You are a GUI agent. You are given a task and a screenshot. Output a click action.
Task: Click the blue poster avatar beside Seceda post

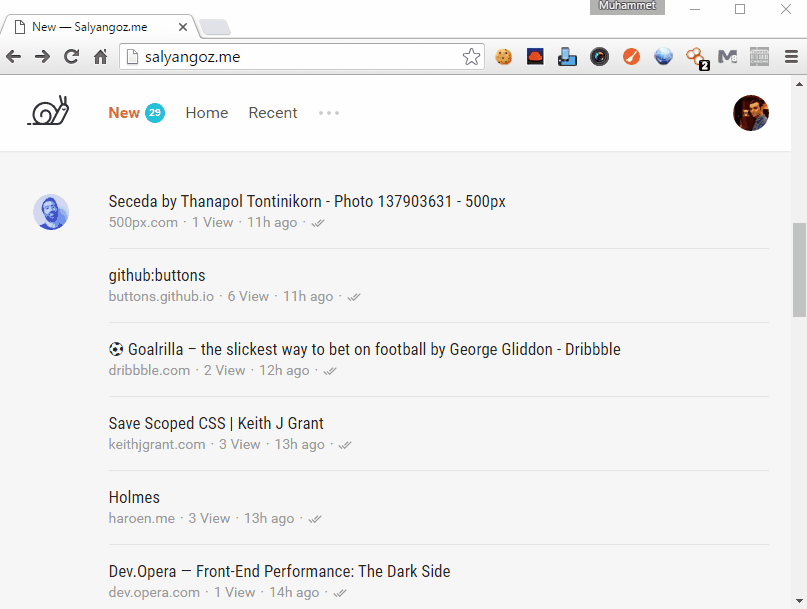click(51, 212)
